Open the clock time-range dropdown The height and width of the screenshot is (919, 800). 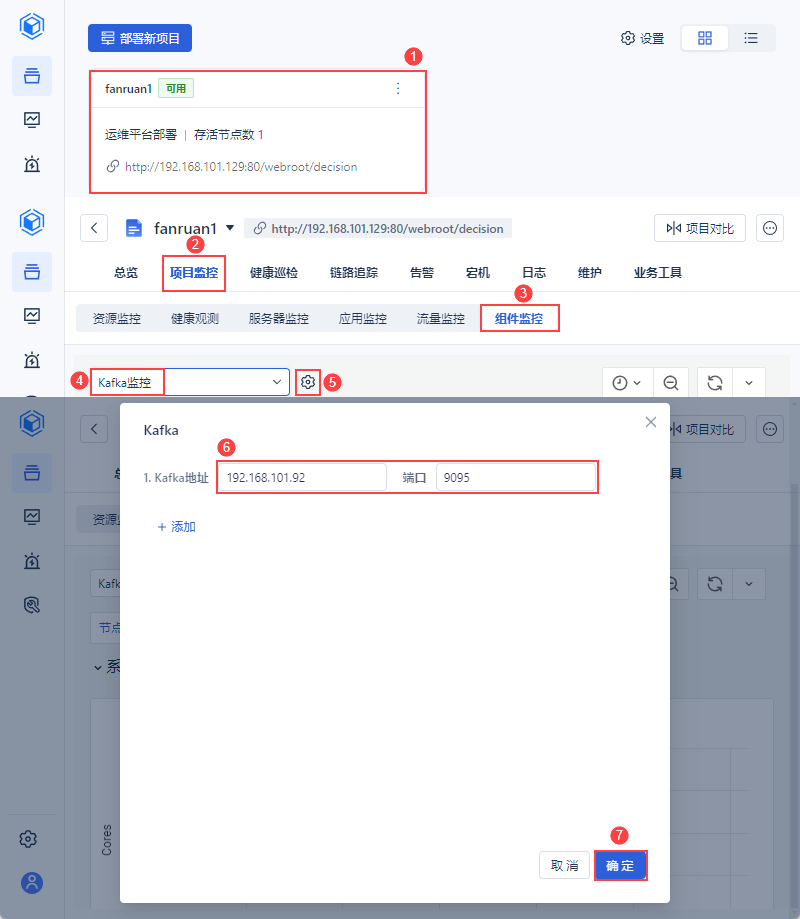[626, 383]
